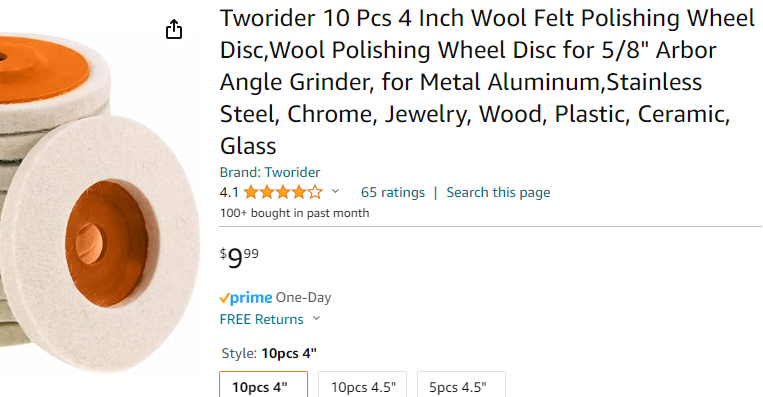This screenshot has width=763, height=397.
Task: Click the product title text
Action: tap(487, 82)
